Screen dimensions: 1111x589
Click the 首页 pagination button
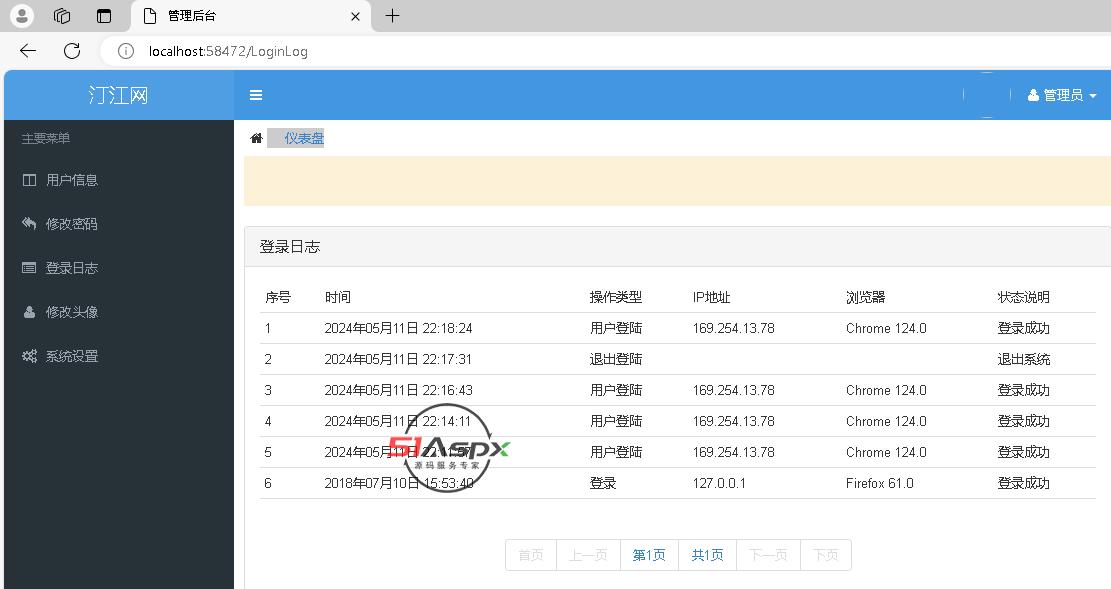pyautogui.click(x=531, y=555)
